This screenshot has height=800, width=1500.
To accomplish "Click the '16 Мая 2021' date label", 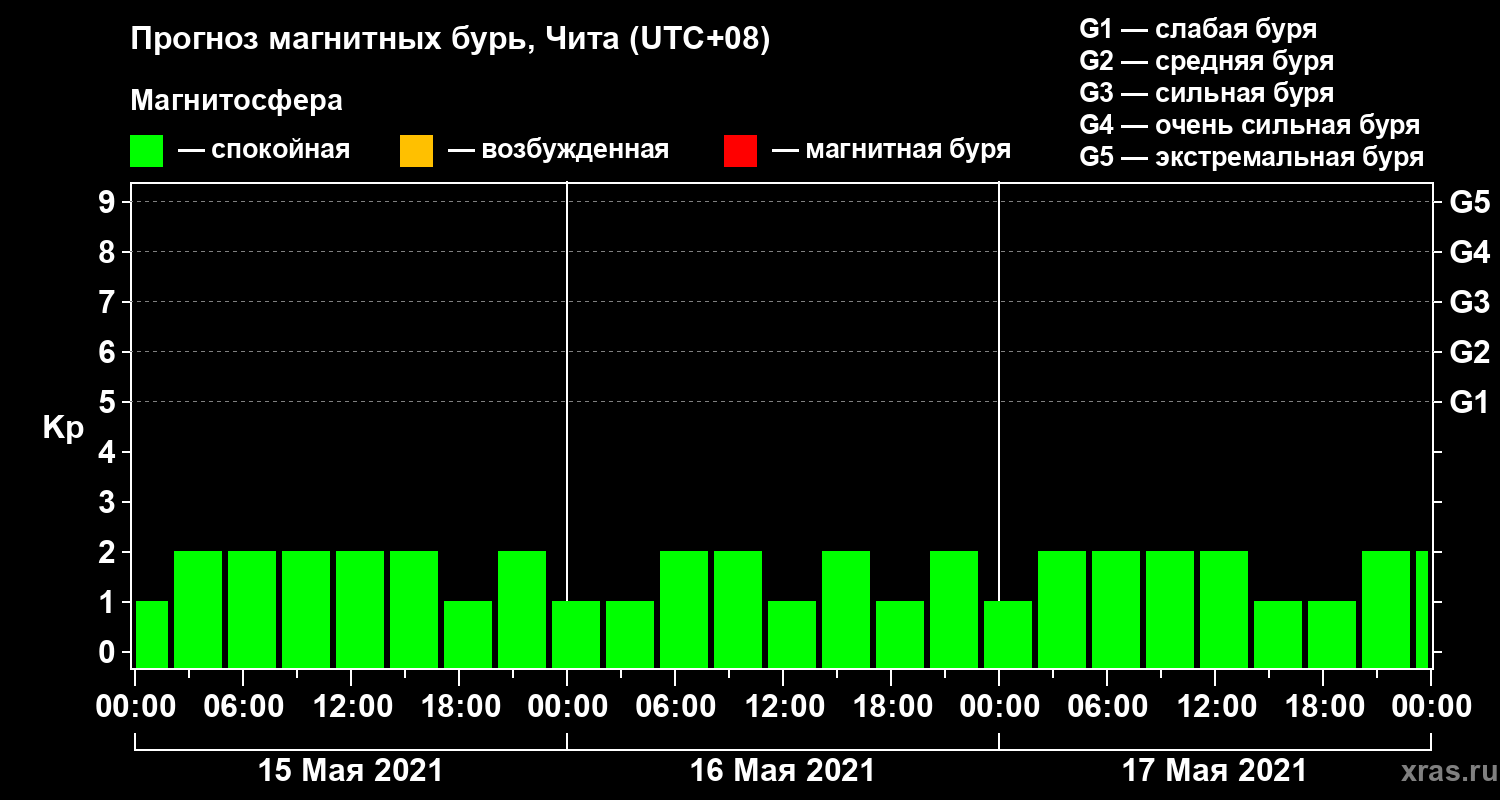I will coord(782,770).
